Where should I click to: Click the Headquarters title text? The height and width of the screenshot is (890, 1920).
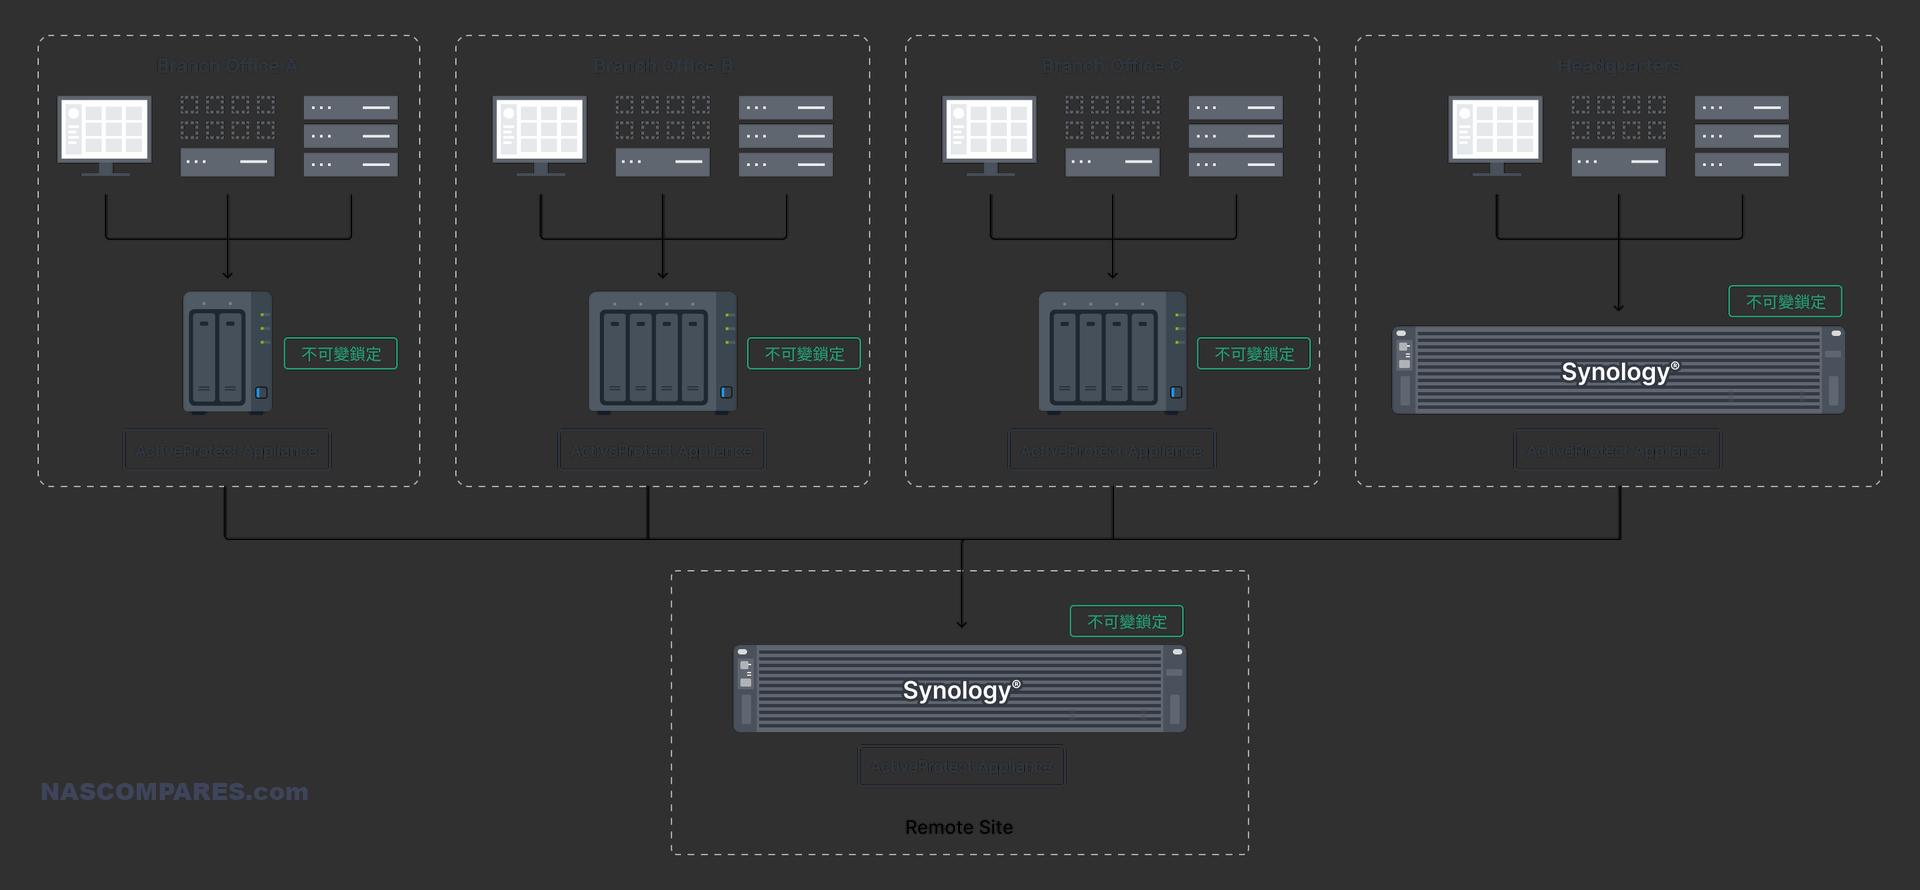(x=1618, y=66)
